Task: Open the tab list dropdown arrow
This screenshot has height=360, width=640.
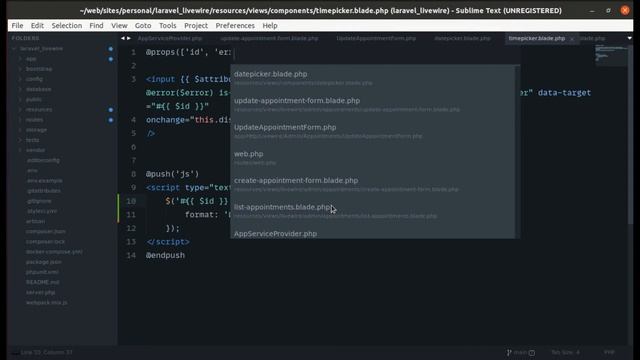Action: click(x=629, y=38)
